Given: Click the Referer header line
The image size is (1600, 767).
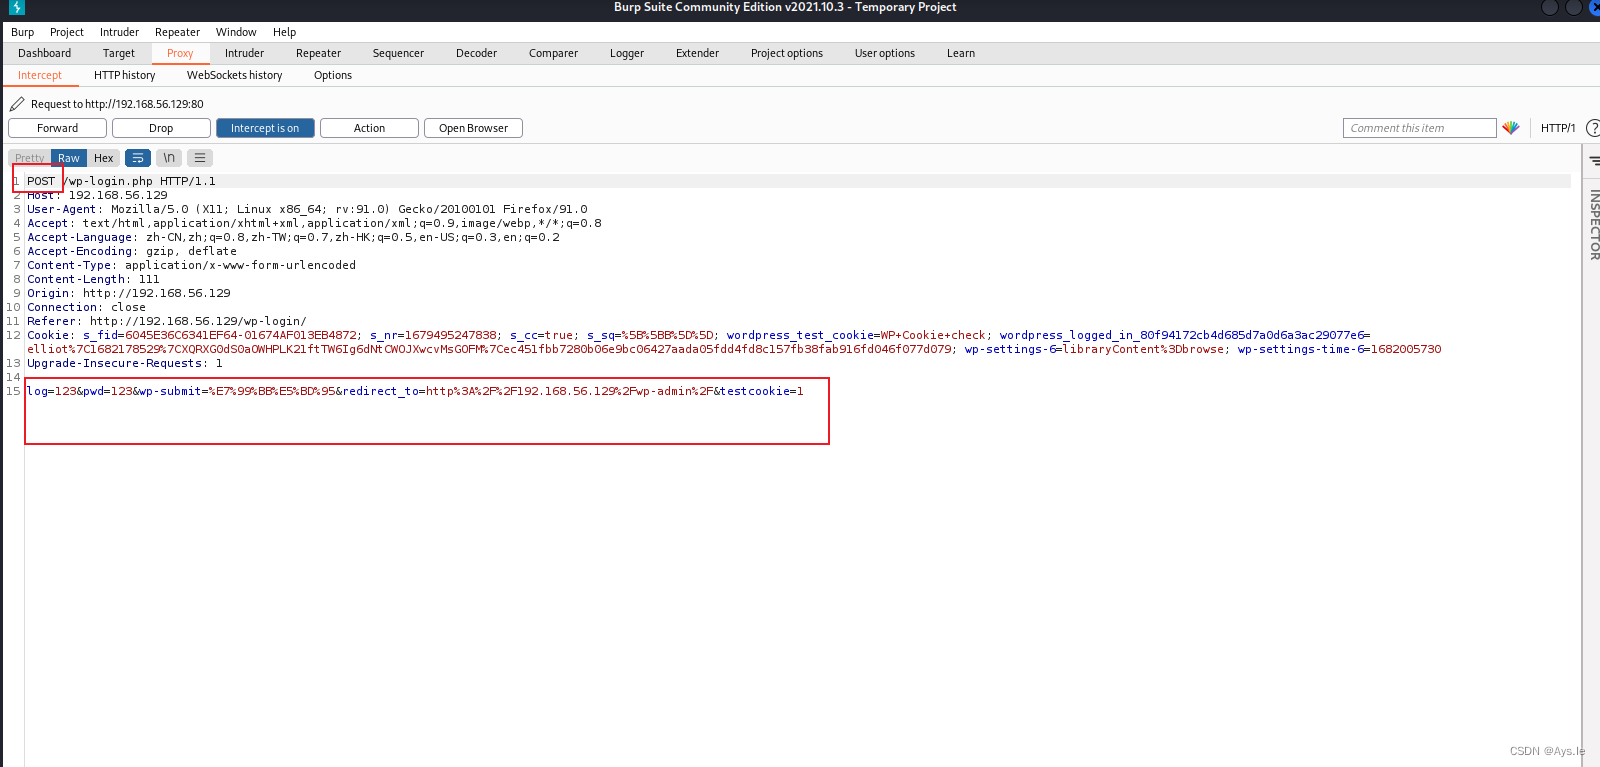Looking at the screenshot, I should pos(167,321).
